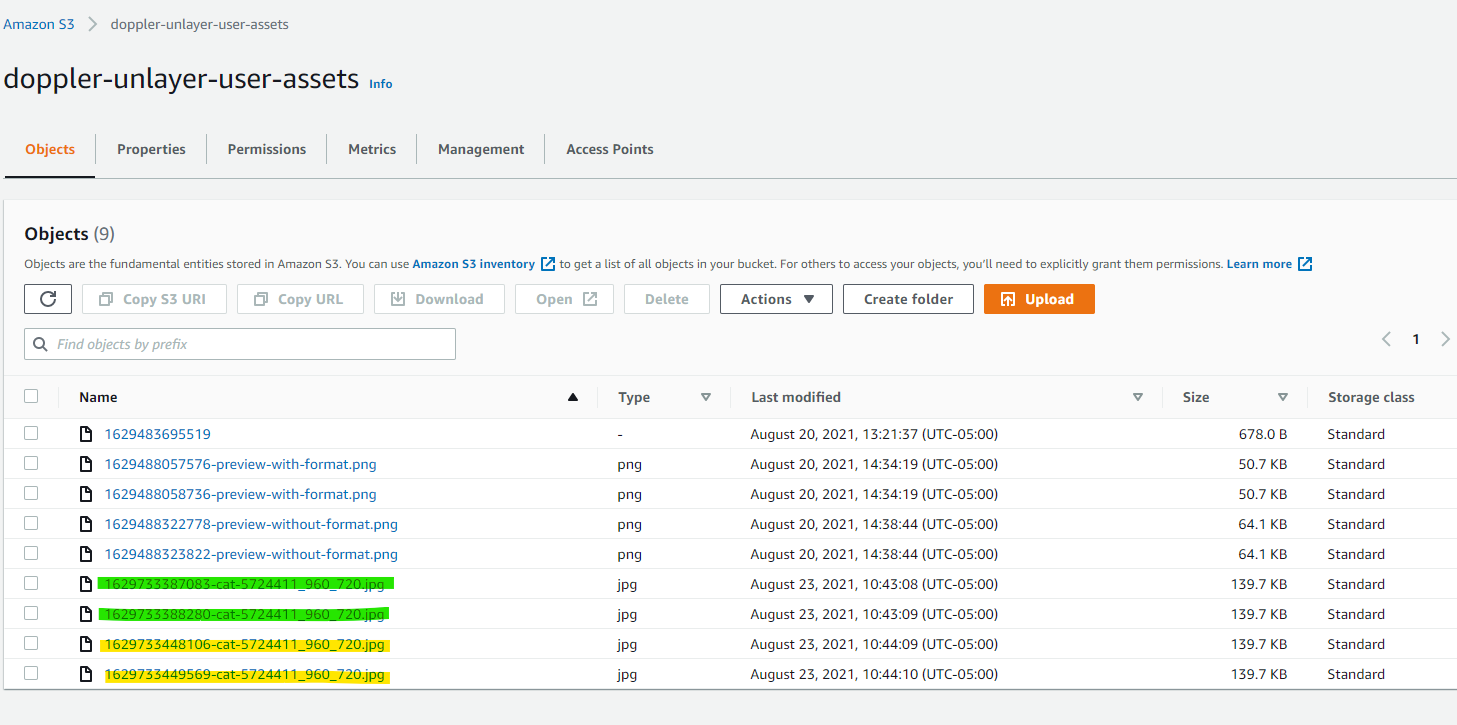Click the search magnifier icon
Image resolution: width=1457 pixels, height=725 pixels.
pyautogui.click(x=41, y=344)
